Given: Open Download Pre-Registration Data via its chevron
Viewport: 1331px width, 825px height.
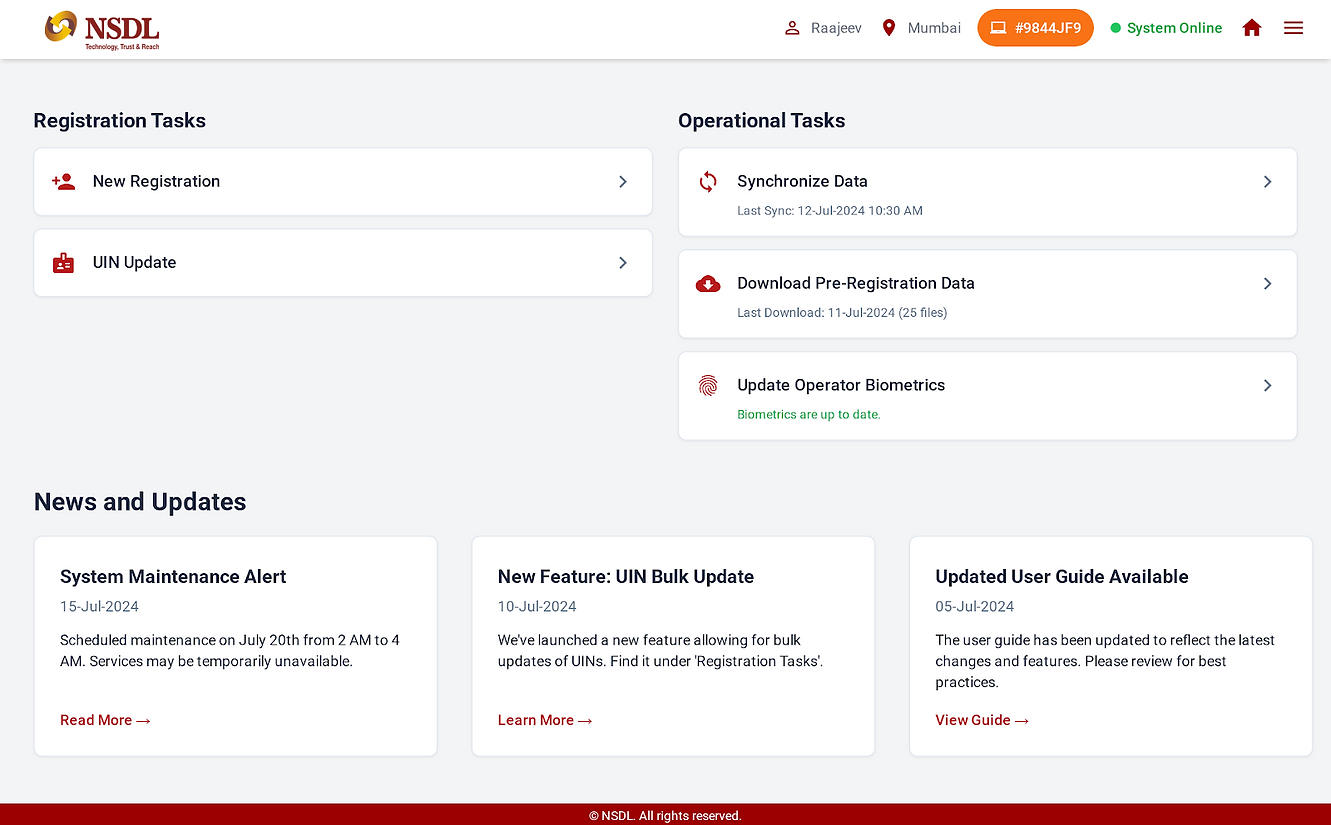Looking at the screenshot, I should (1268, 283).
